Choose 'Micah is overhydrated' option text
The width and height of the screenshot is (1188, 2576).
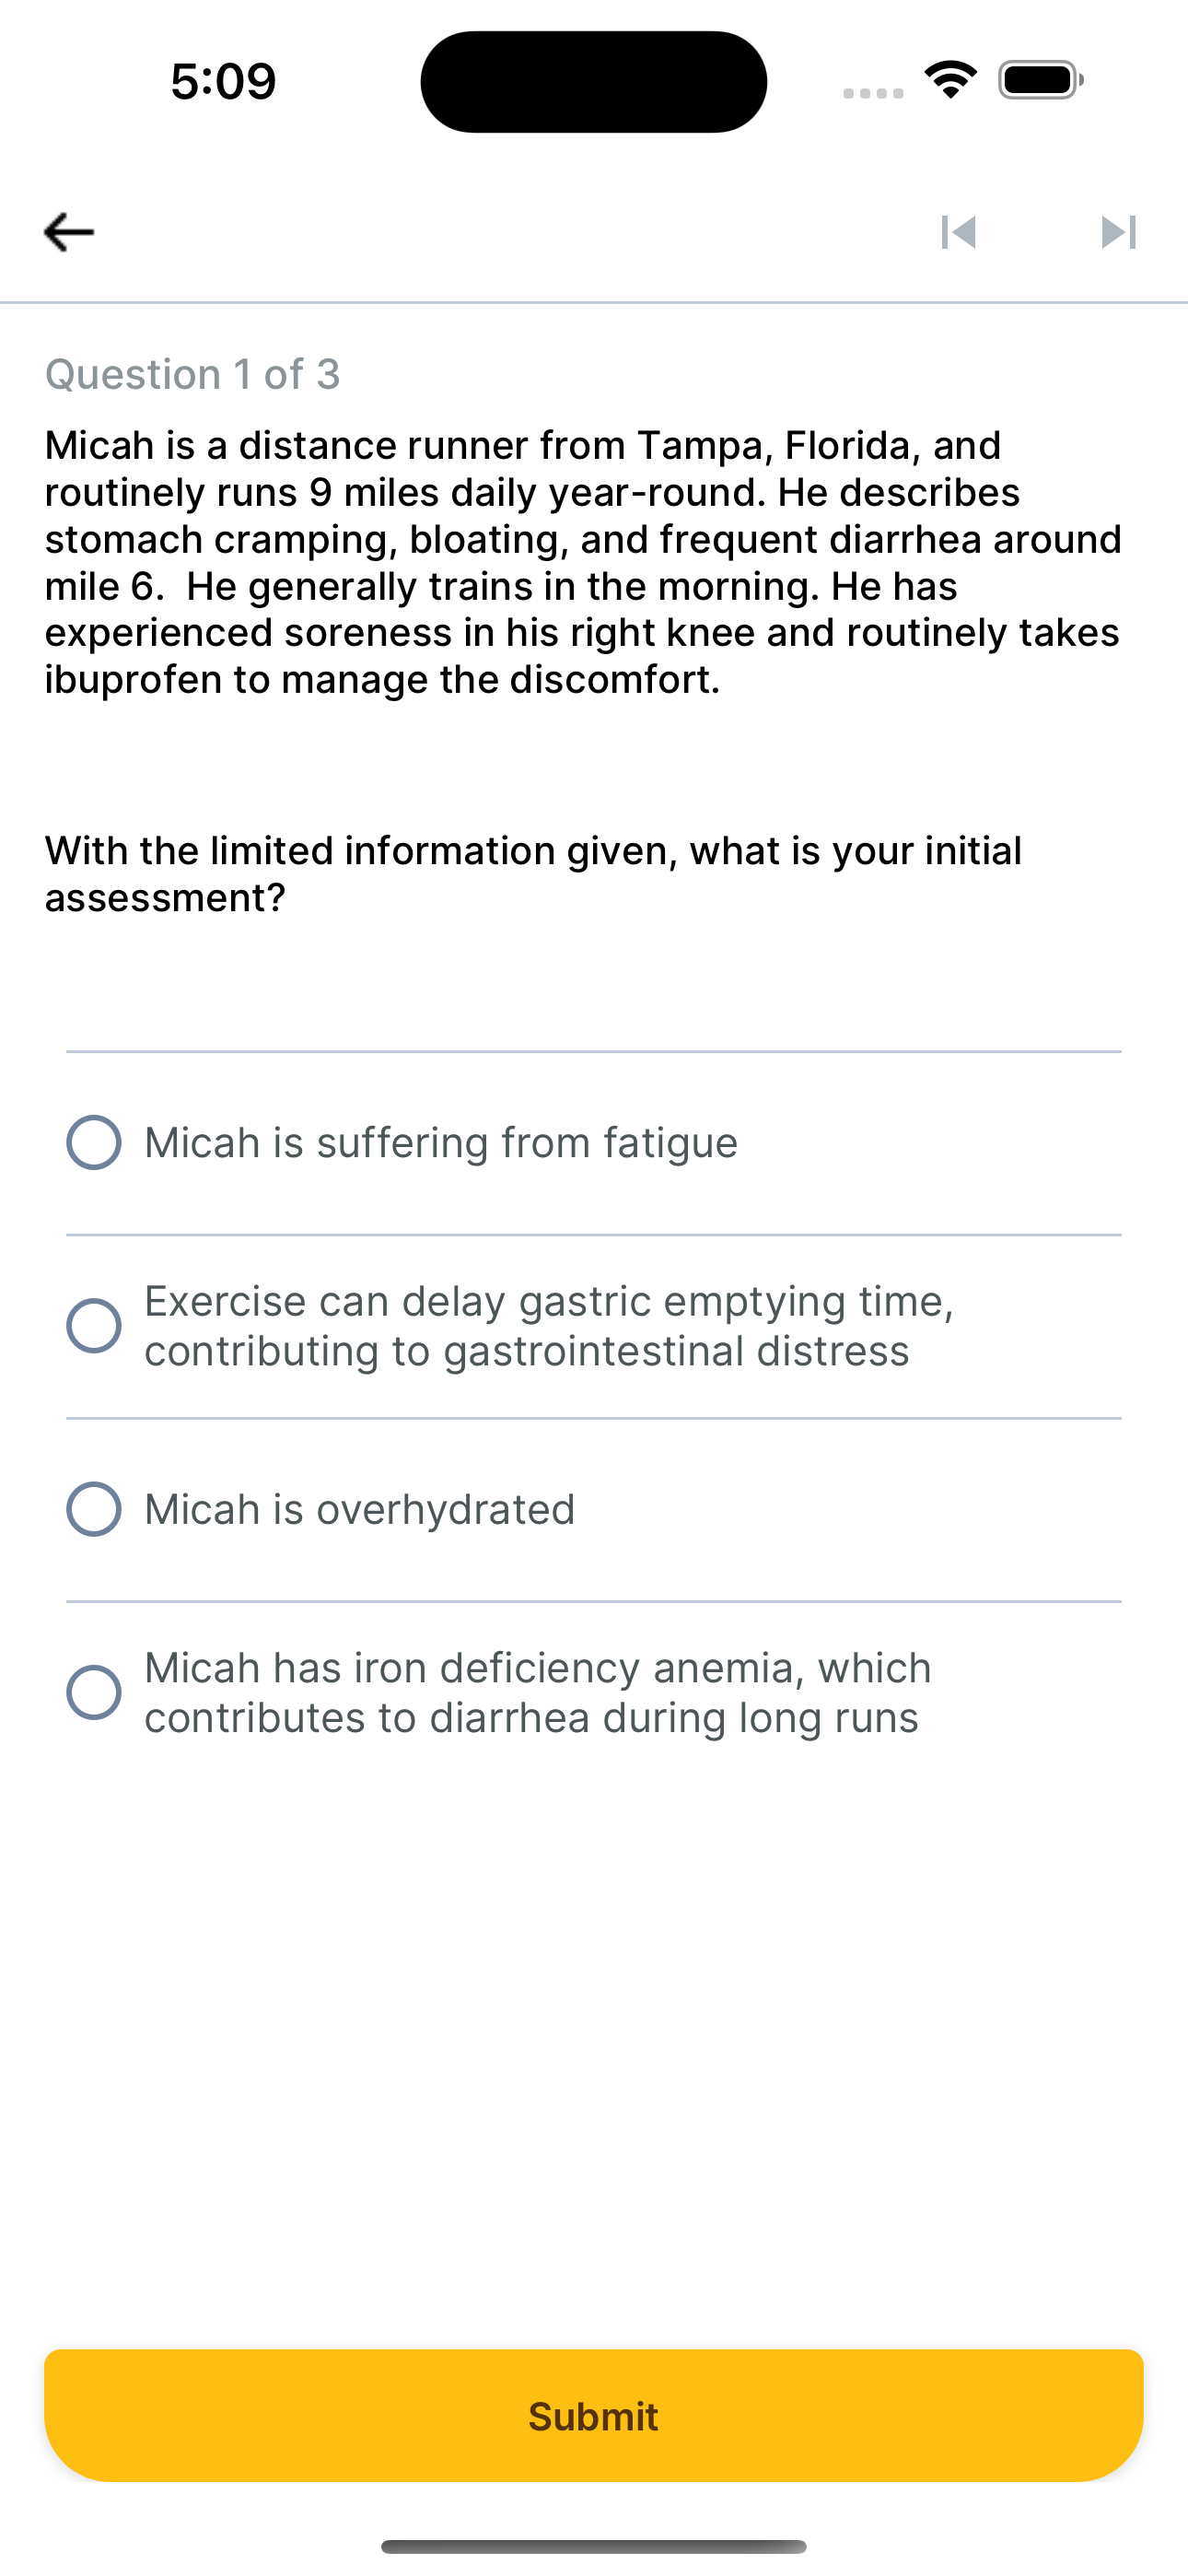point(360,1509)
